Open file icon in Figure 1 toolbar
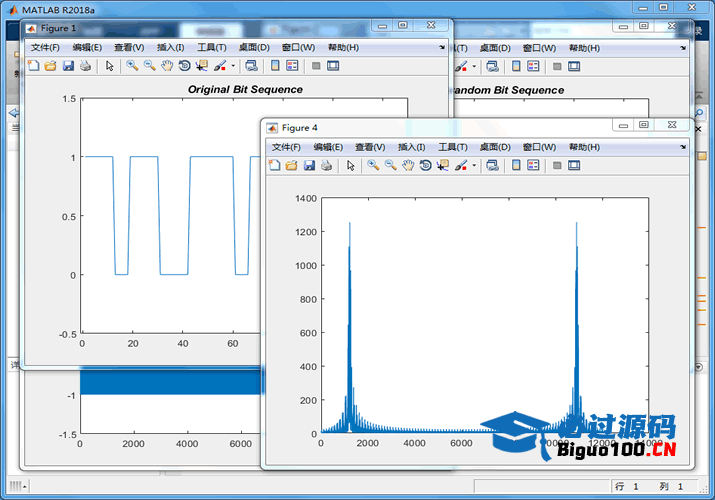The image size is (715, 500). pyautogui.click(x=50, y=66)
